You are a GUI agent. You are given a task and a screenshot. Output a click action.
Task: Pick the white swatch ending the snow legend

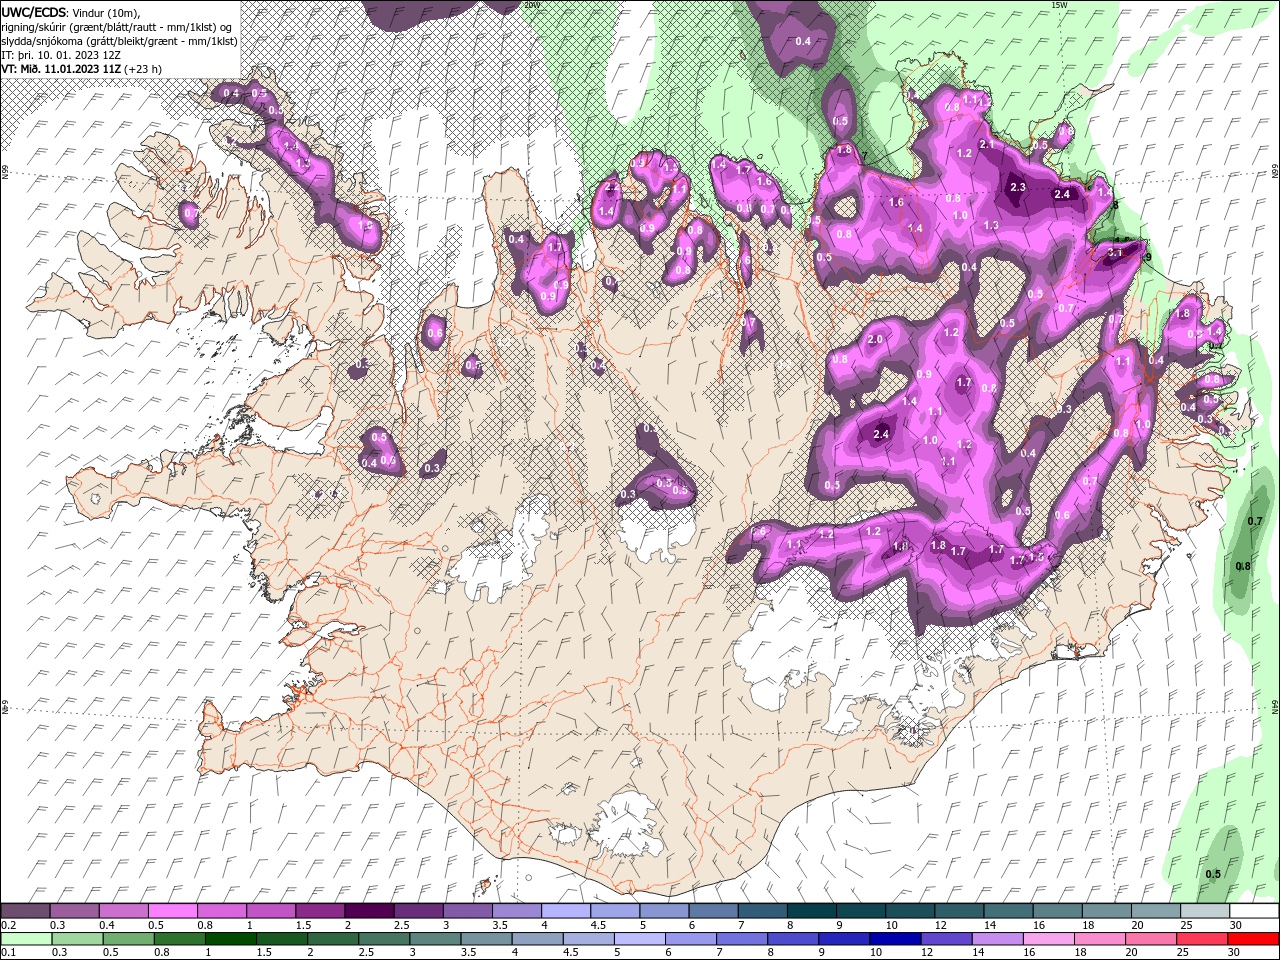[1253, 911]
